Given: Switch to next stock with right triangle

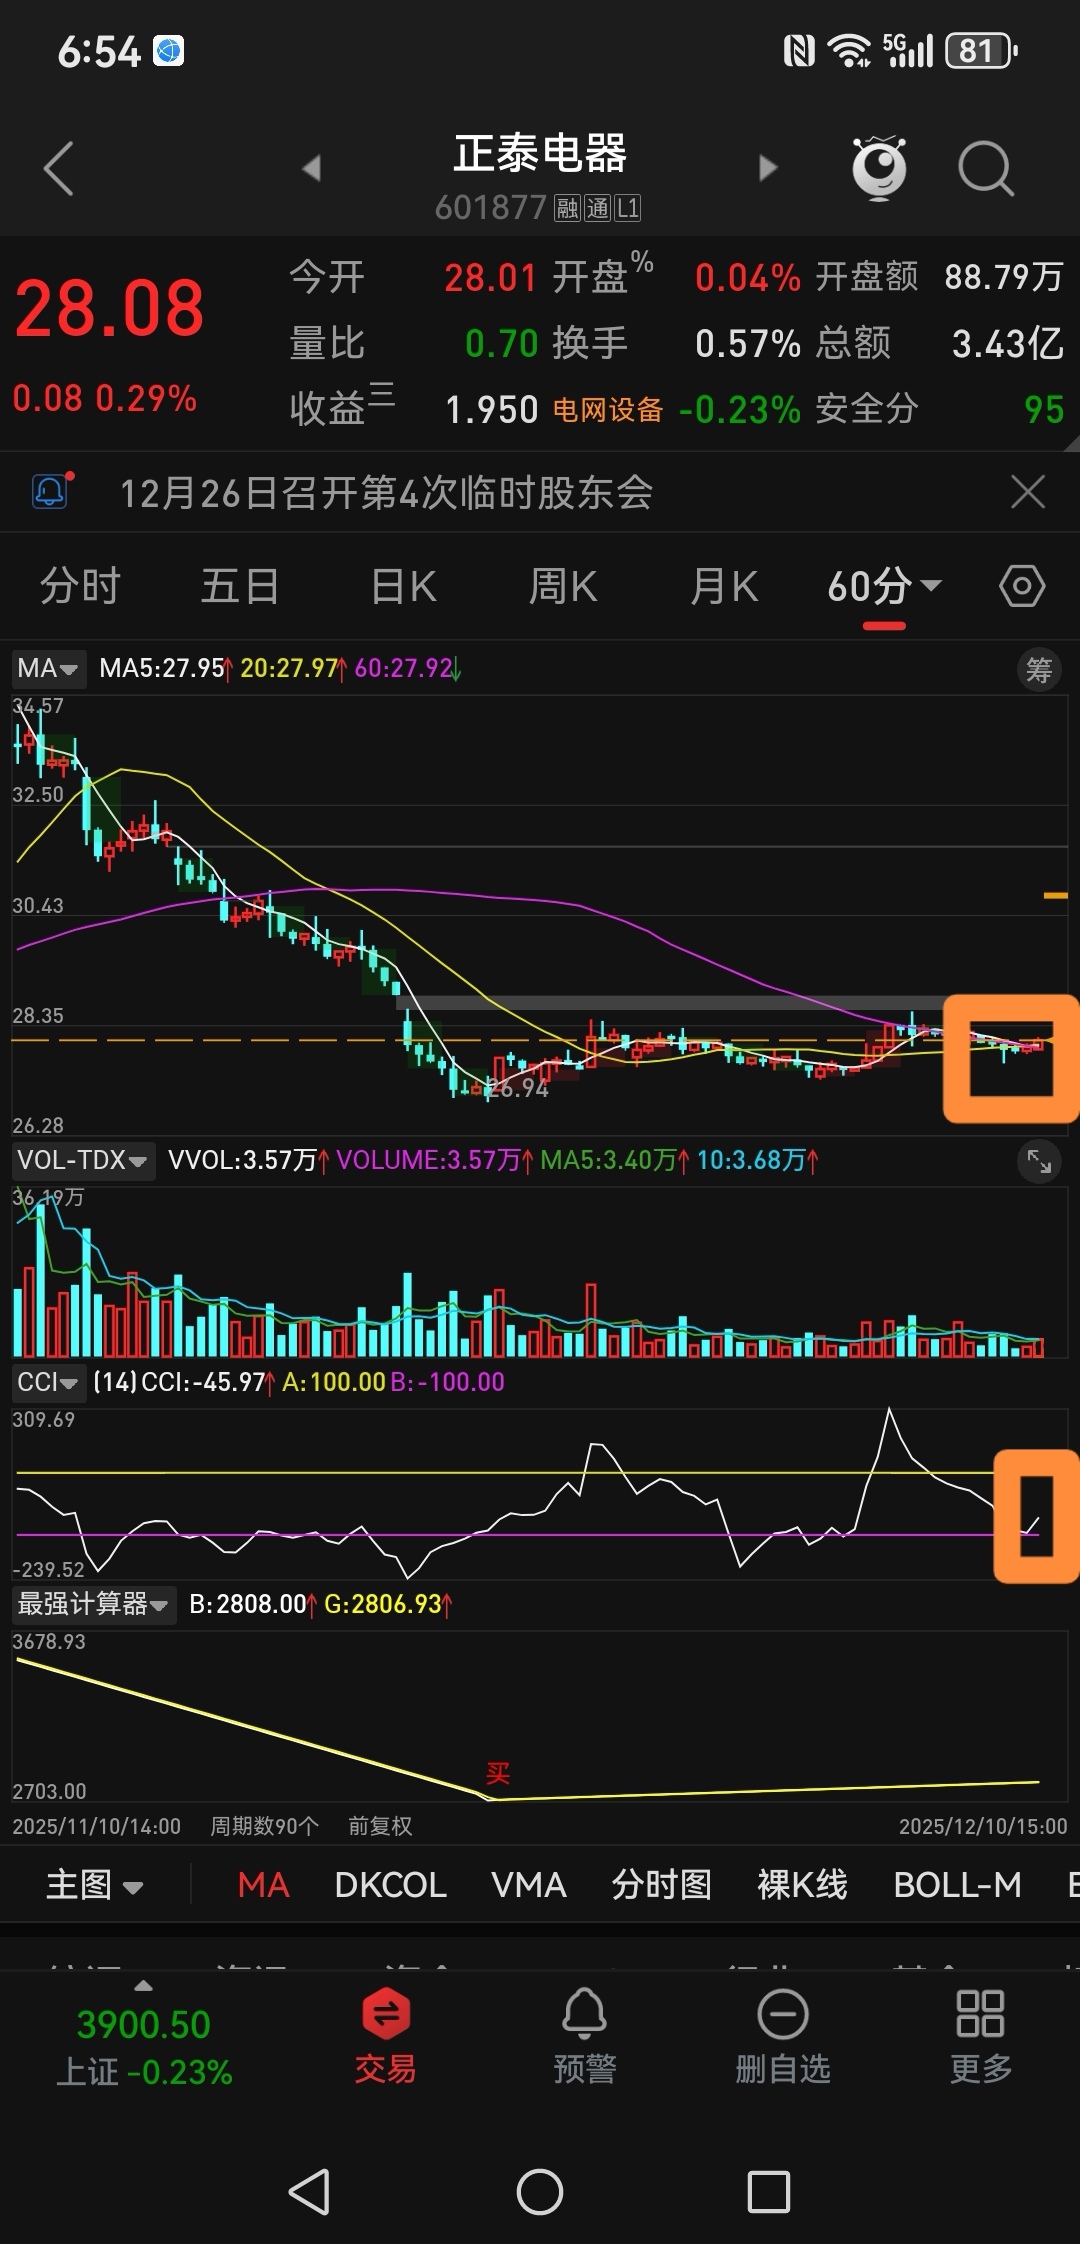Looking at the screenshot, I should [x=768, y=168].
